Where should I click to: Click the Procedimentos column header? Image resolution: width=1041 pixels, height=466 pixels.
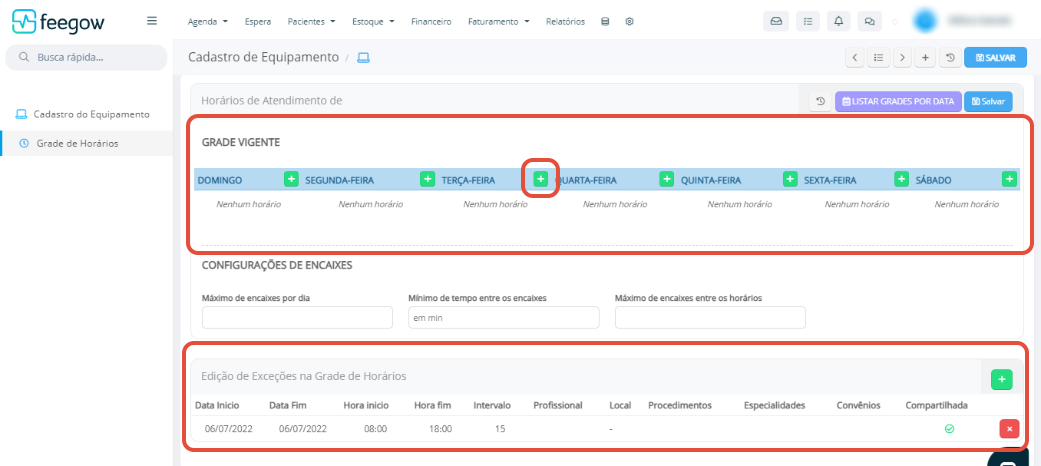(680, 405)
